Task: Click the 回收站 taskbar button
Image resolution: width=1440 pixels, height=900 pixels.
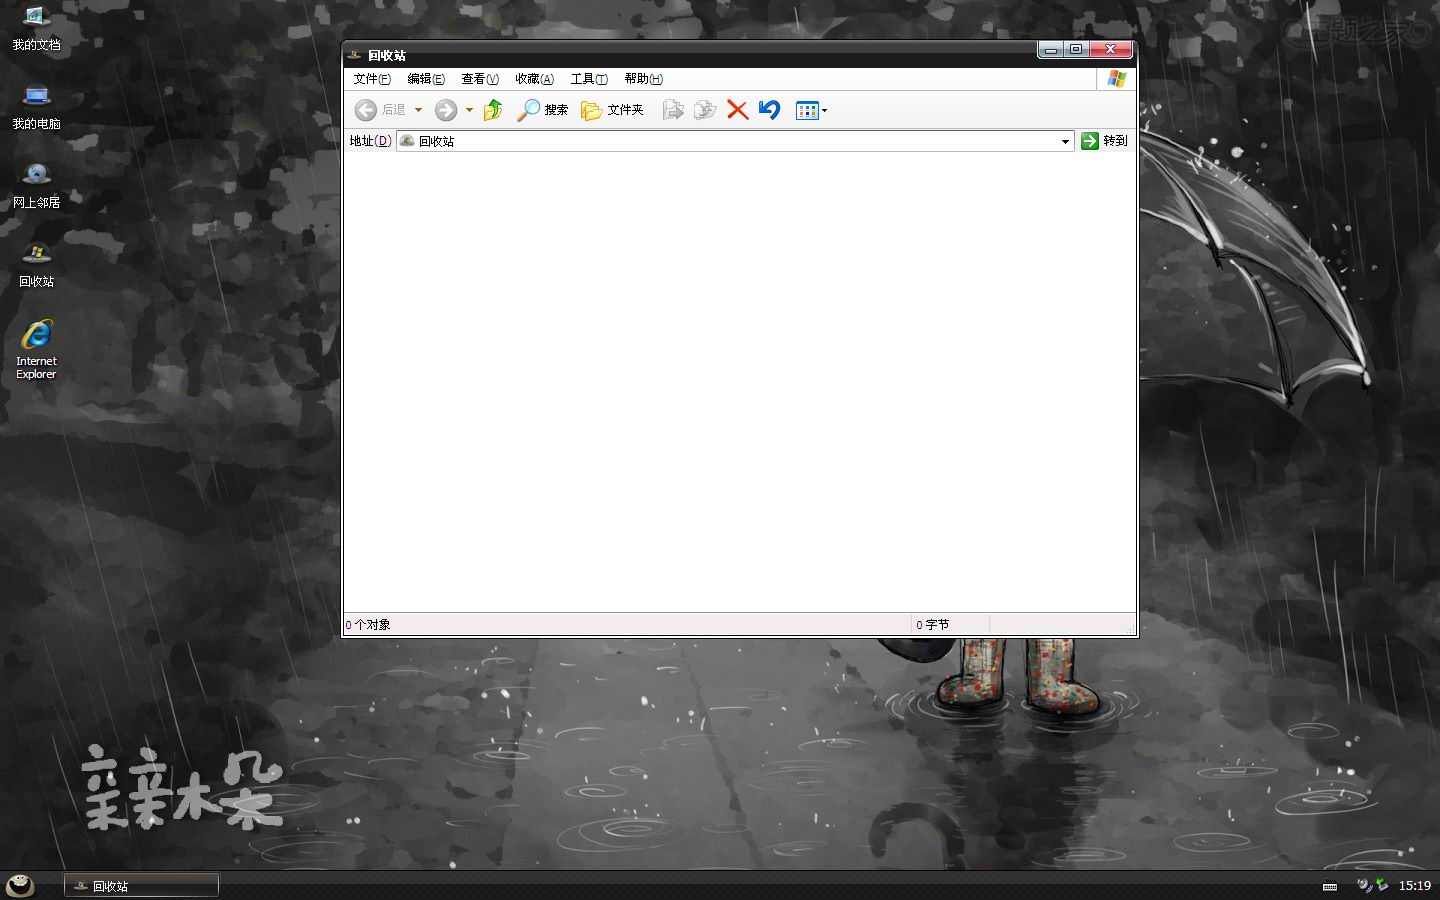Action: pyautogui.click(x=141, y=886)
